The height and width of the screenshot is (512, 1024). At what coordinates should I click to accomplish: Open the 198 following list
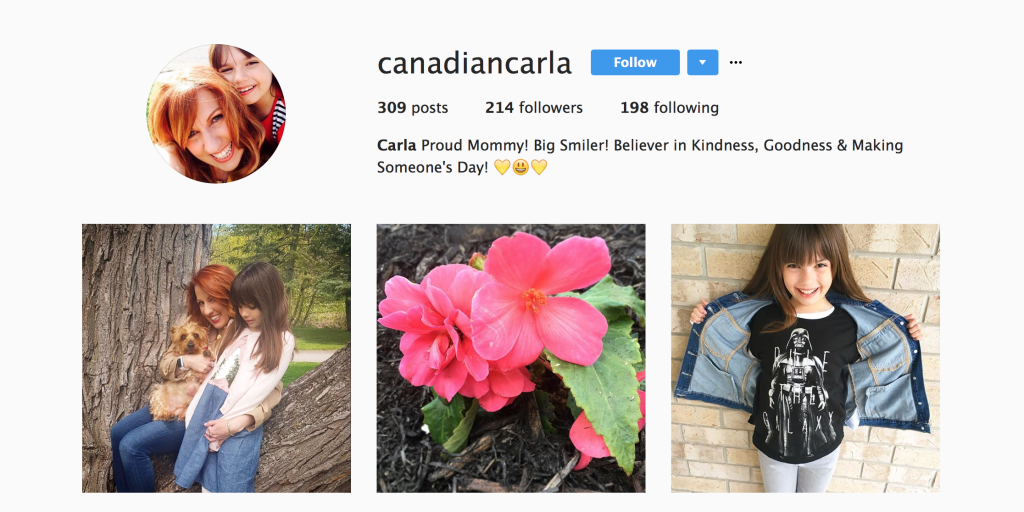coord(669,108)
